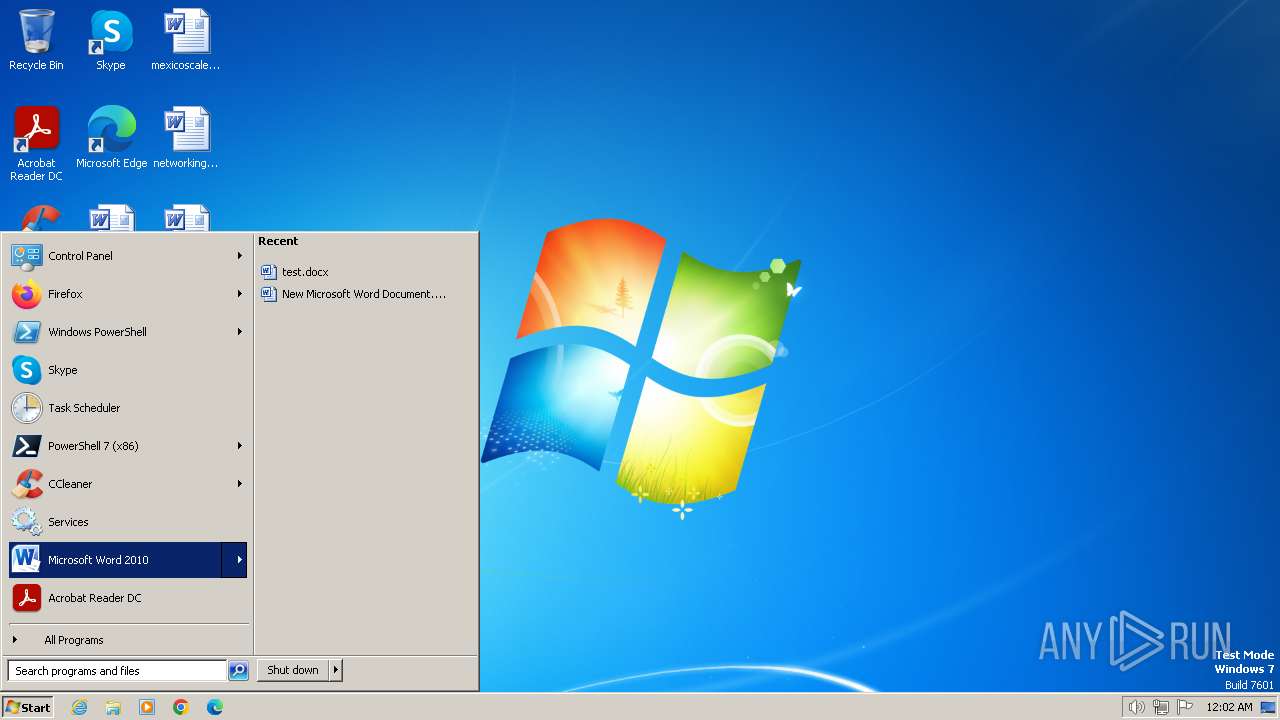Click Microsoft Word 2010 label text

pos(98,560)
